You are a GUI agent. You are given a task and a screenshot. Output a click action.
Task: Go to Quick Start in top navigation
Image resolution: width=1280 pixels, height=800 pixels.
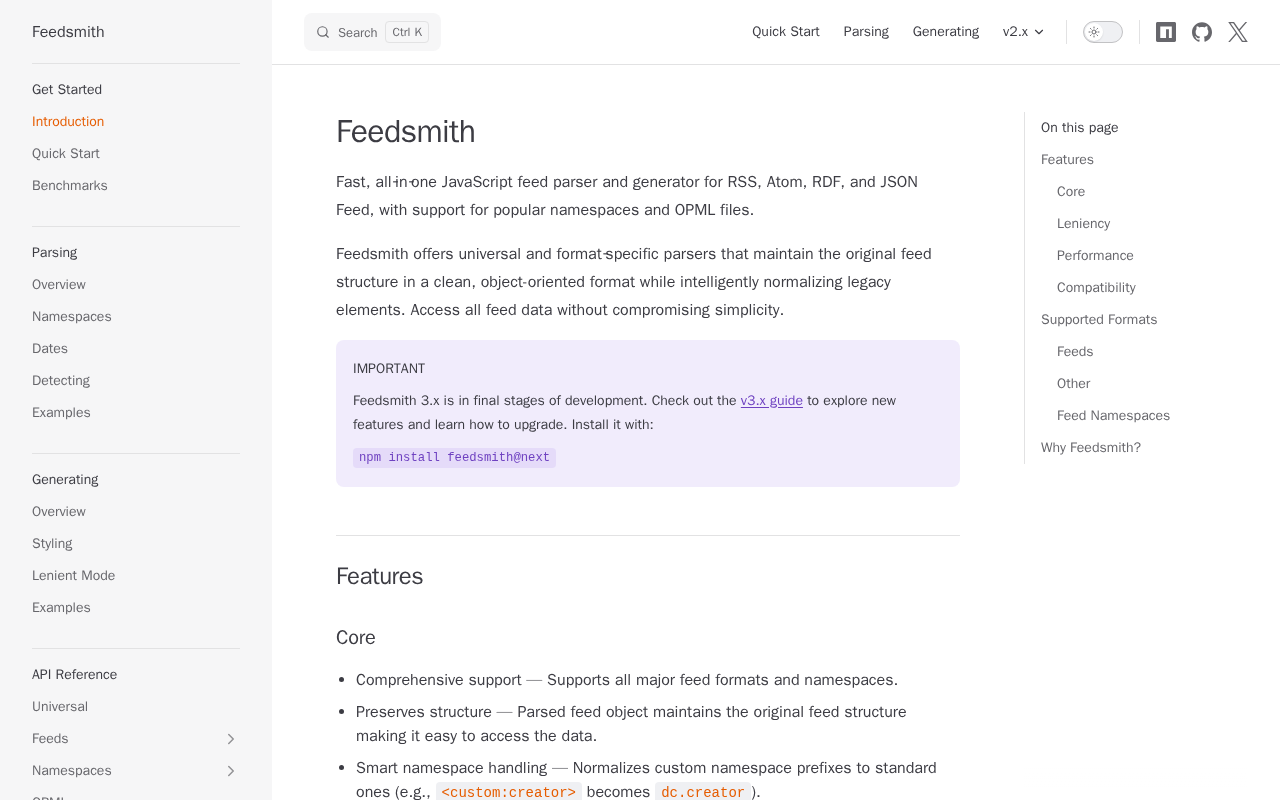coord(785,32)
